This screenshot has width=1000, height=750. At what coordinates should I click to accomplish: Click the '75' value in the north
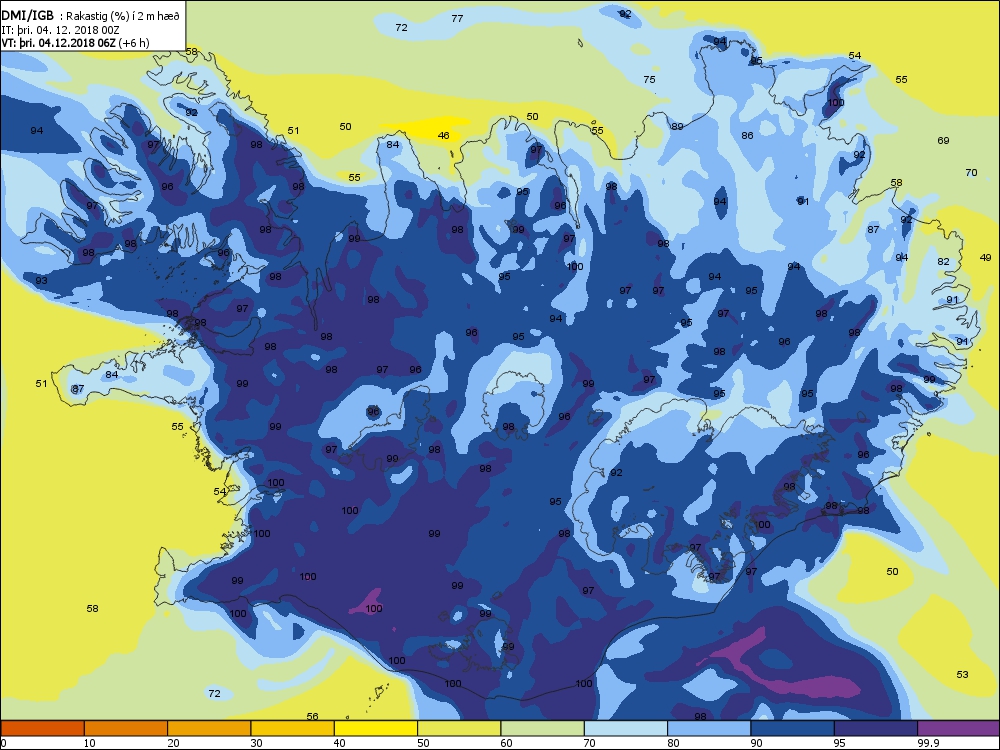click(649, 80)
